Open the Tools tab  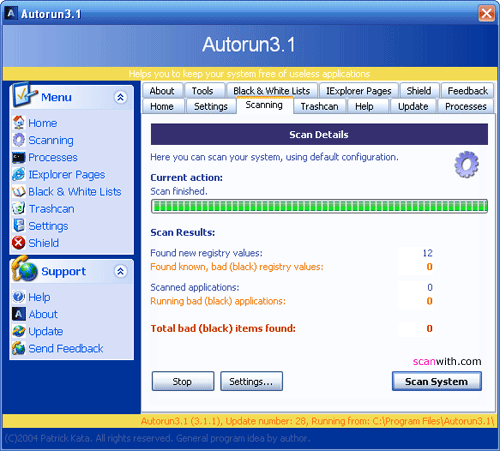(x=204, y=91)
